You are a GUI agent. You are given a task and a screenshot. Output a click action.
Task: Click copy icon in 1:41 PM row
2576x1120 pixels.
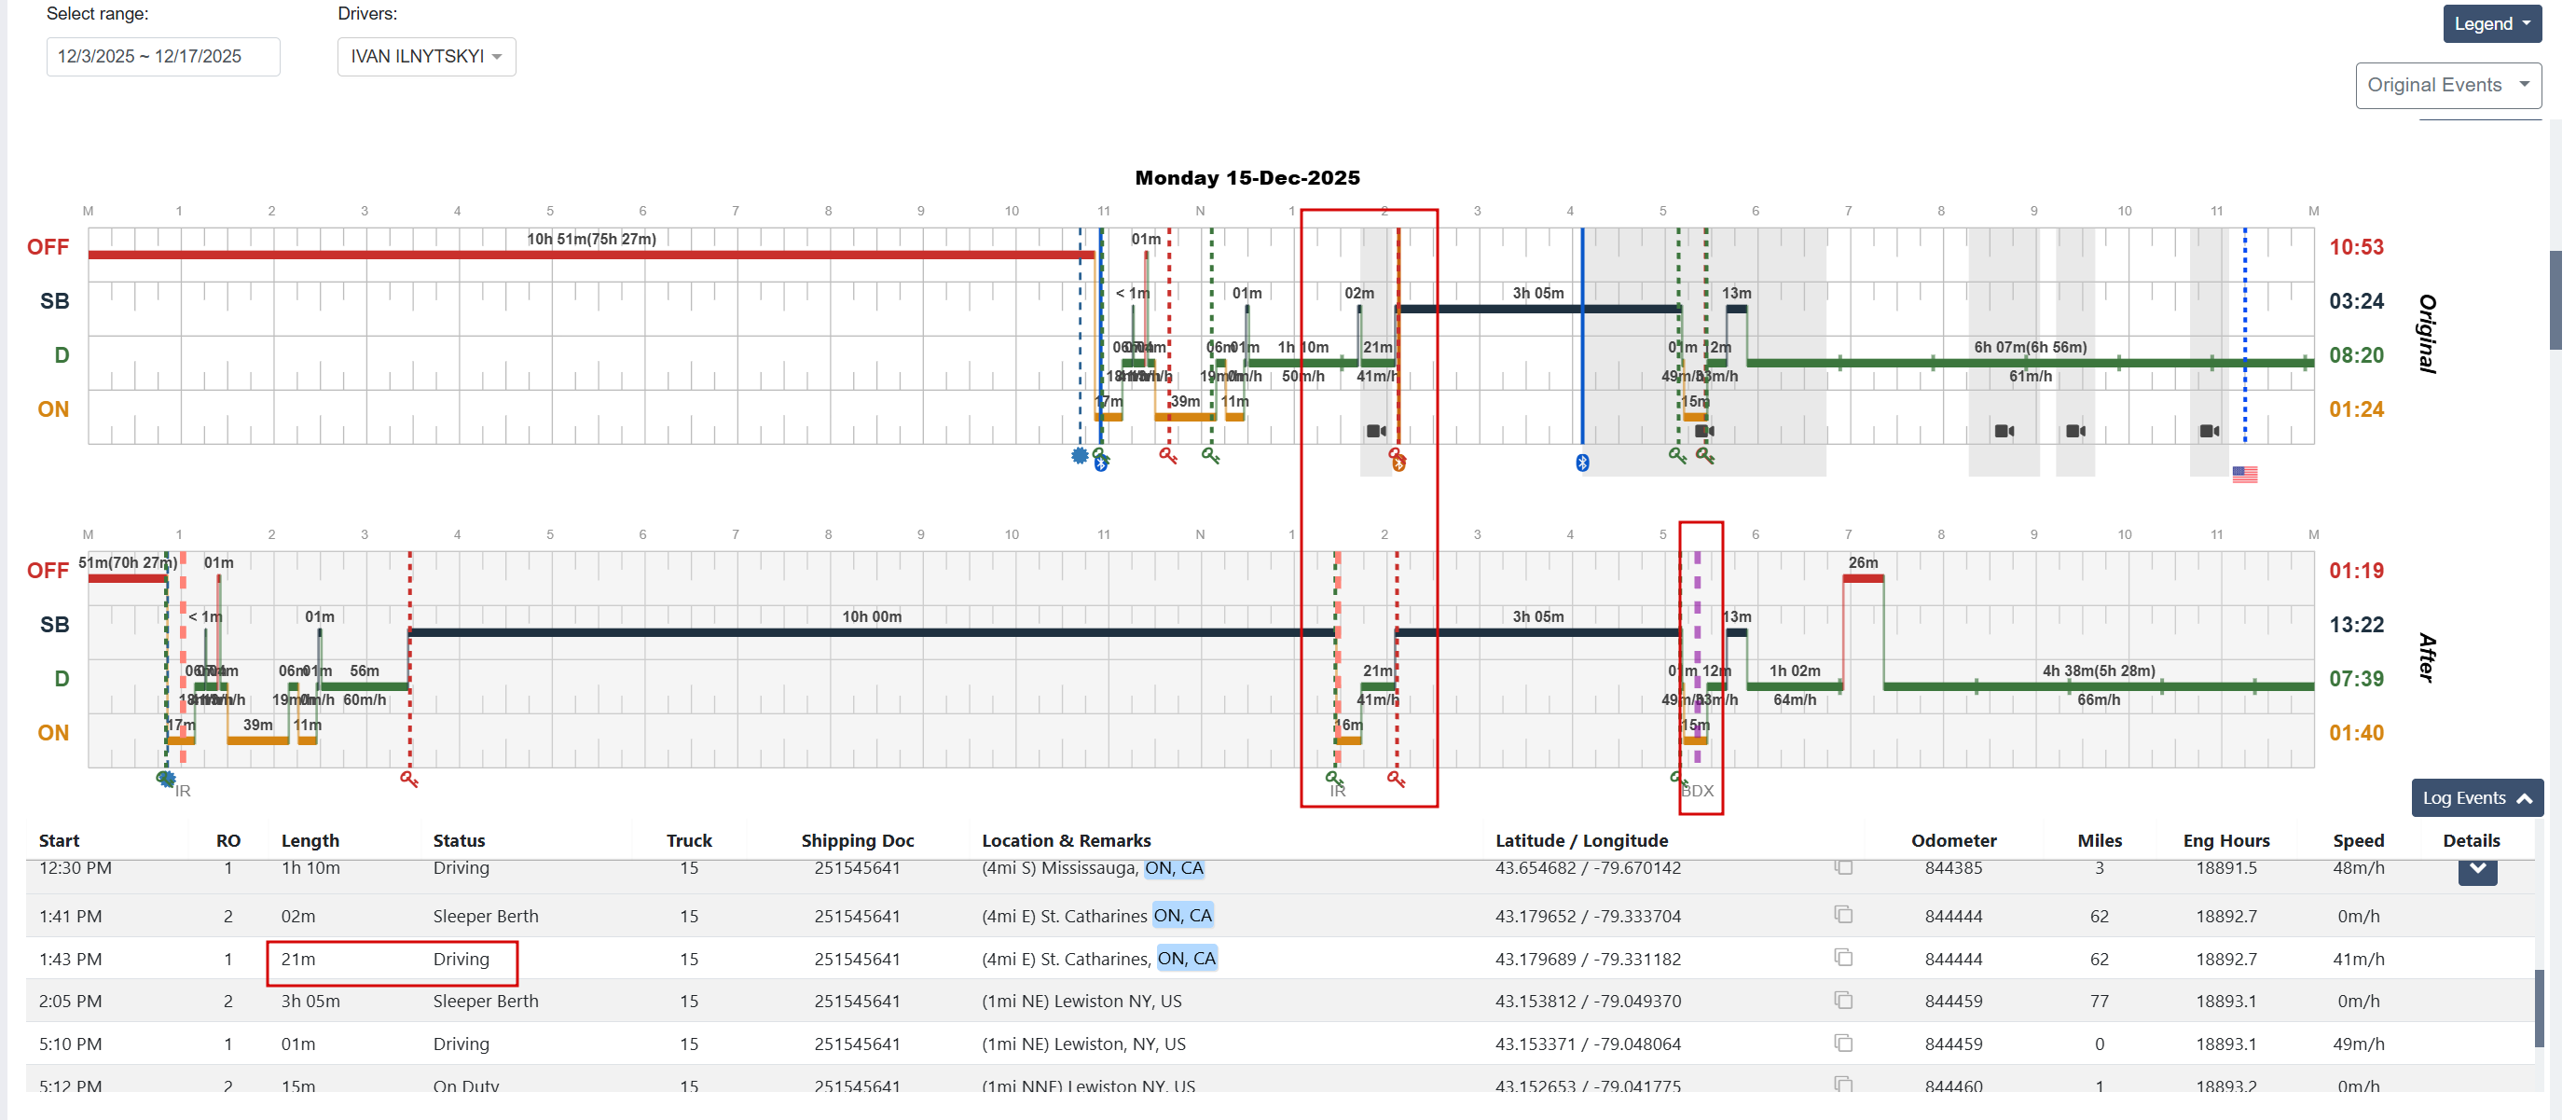[1843, 915]
